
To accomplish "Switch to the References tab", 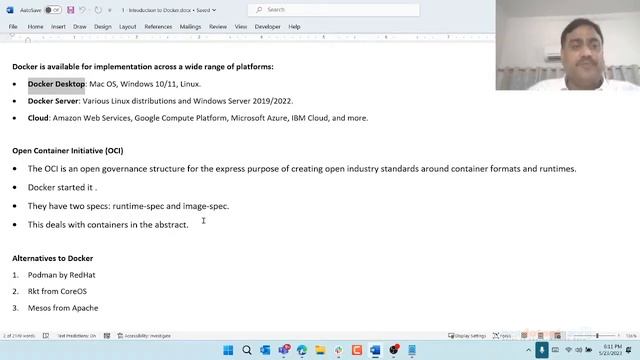I will (158, 27).
